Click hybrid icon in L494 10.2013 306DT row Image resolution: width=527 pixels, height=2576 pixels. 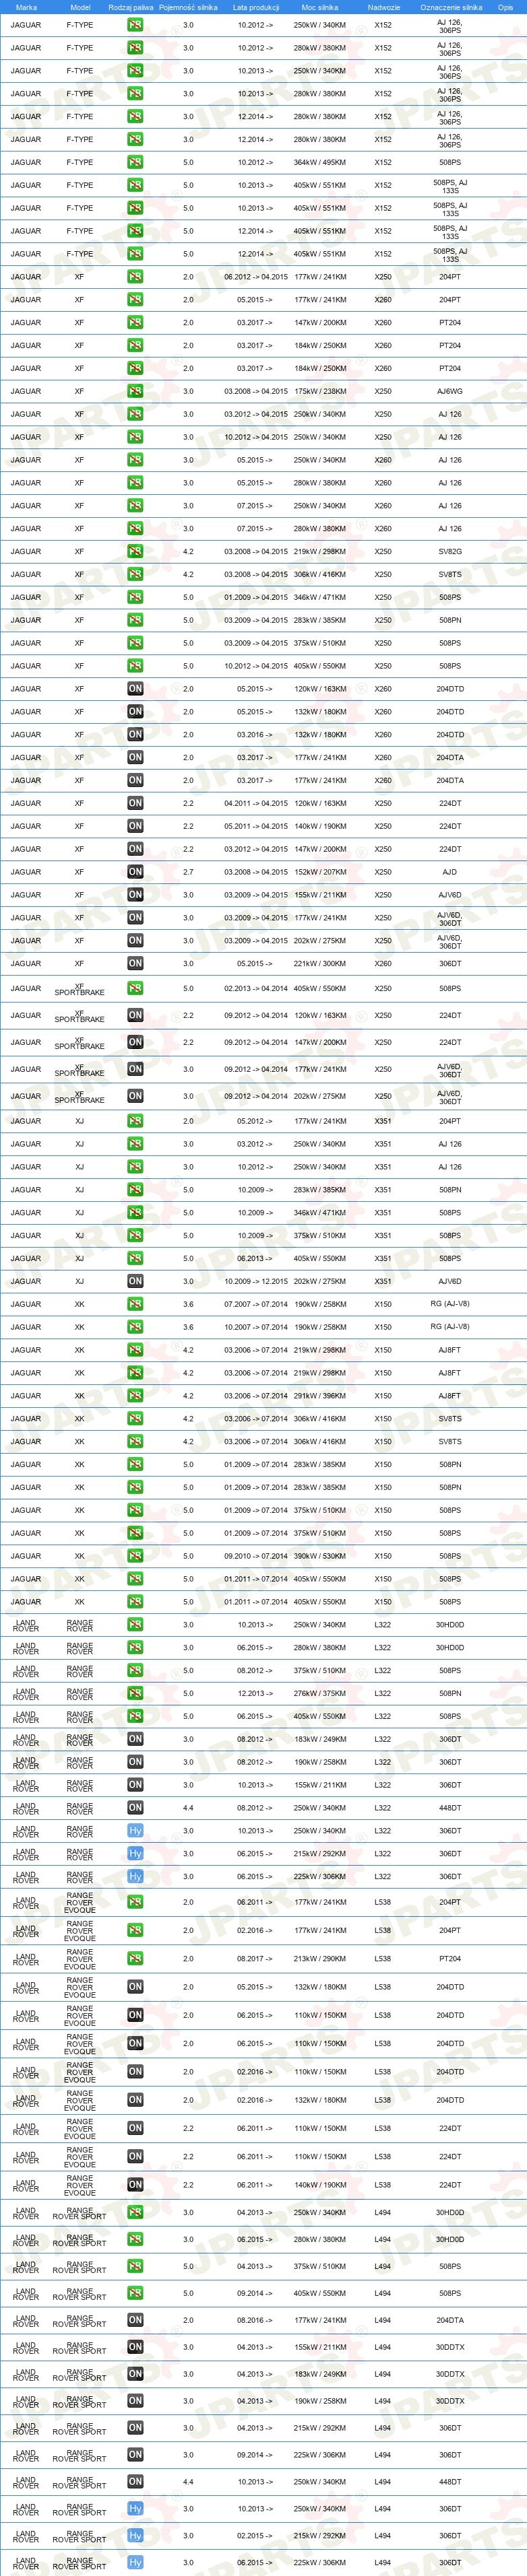tap(135, 2509)
